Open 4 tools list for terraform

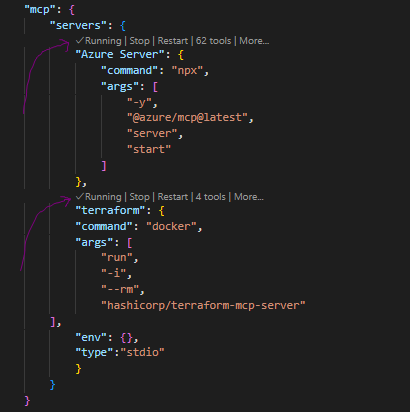(x=211, y=197)
